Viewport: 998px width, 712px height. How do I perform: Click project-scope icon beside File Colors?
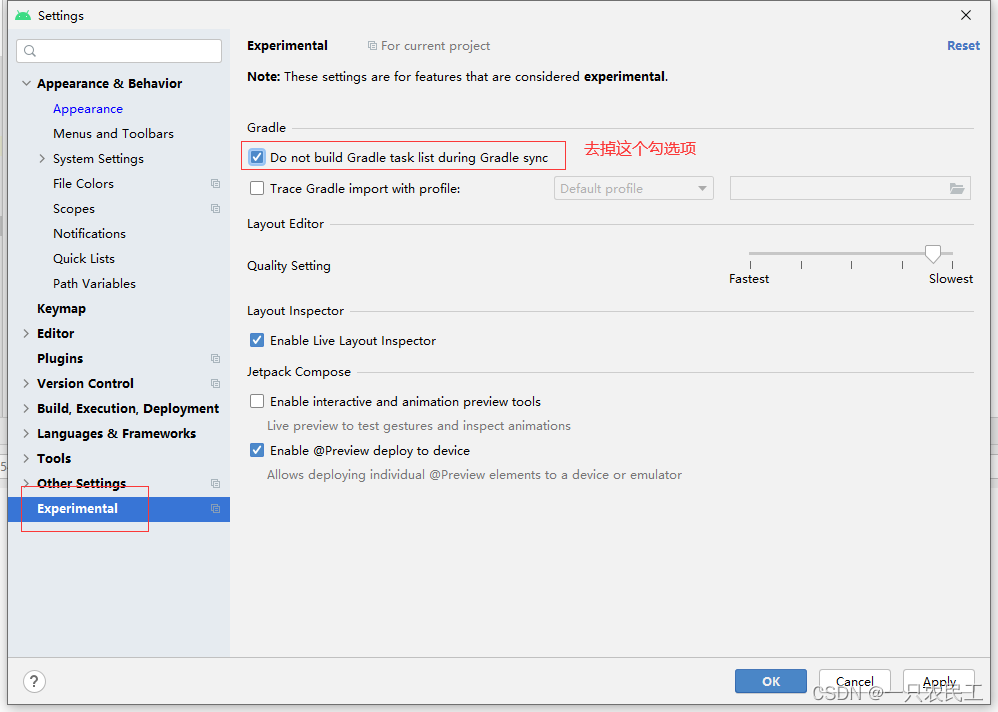pyautogui.click(x=215, y=184)
